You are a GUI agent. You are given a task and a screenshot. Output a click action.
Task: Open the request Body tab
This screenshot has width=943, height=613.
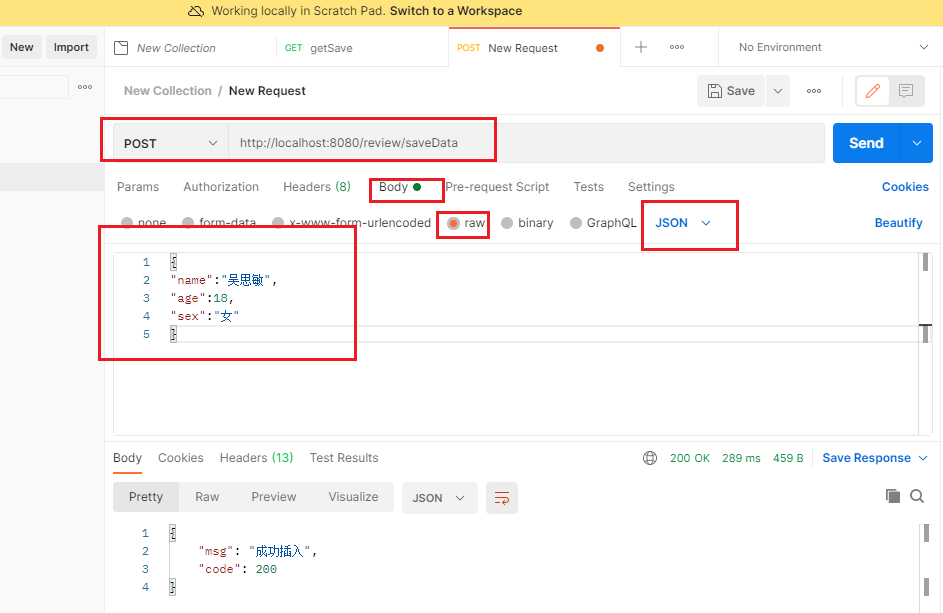[x=400, y=187]
